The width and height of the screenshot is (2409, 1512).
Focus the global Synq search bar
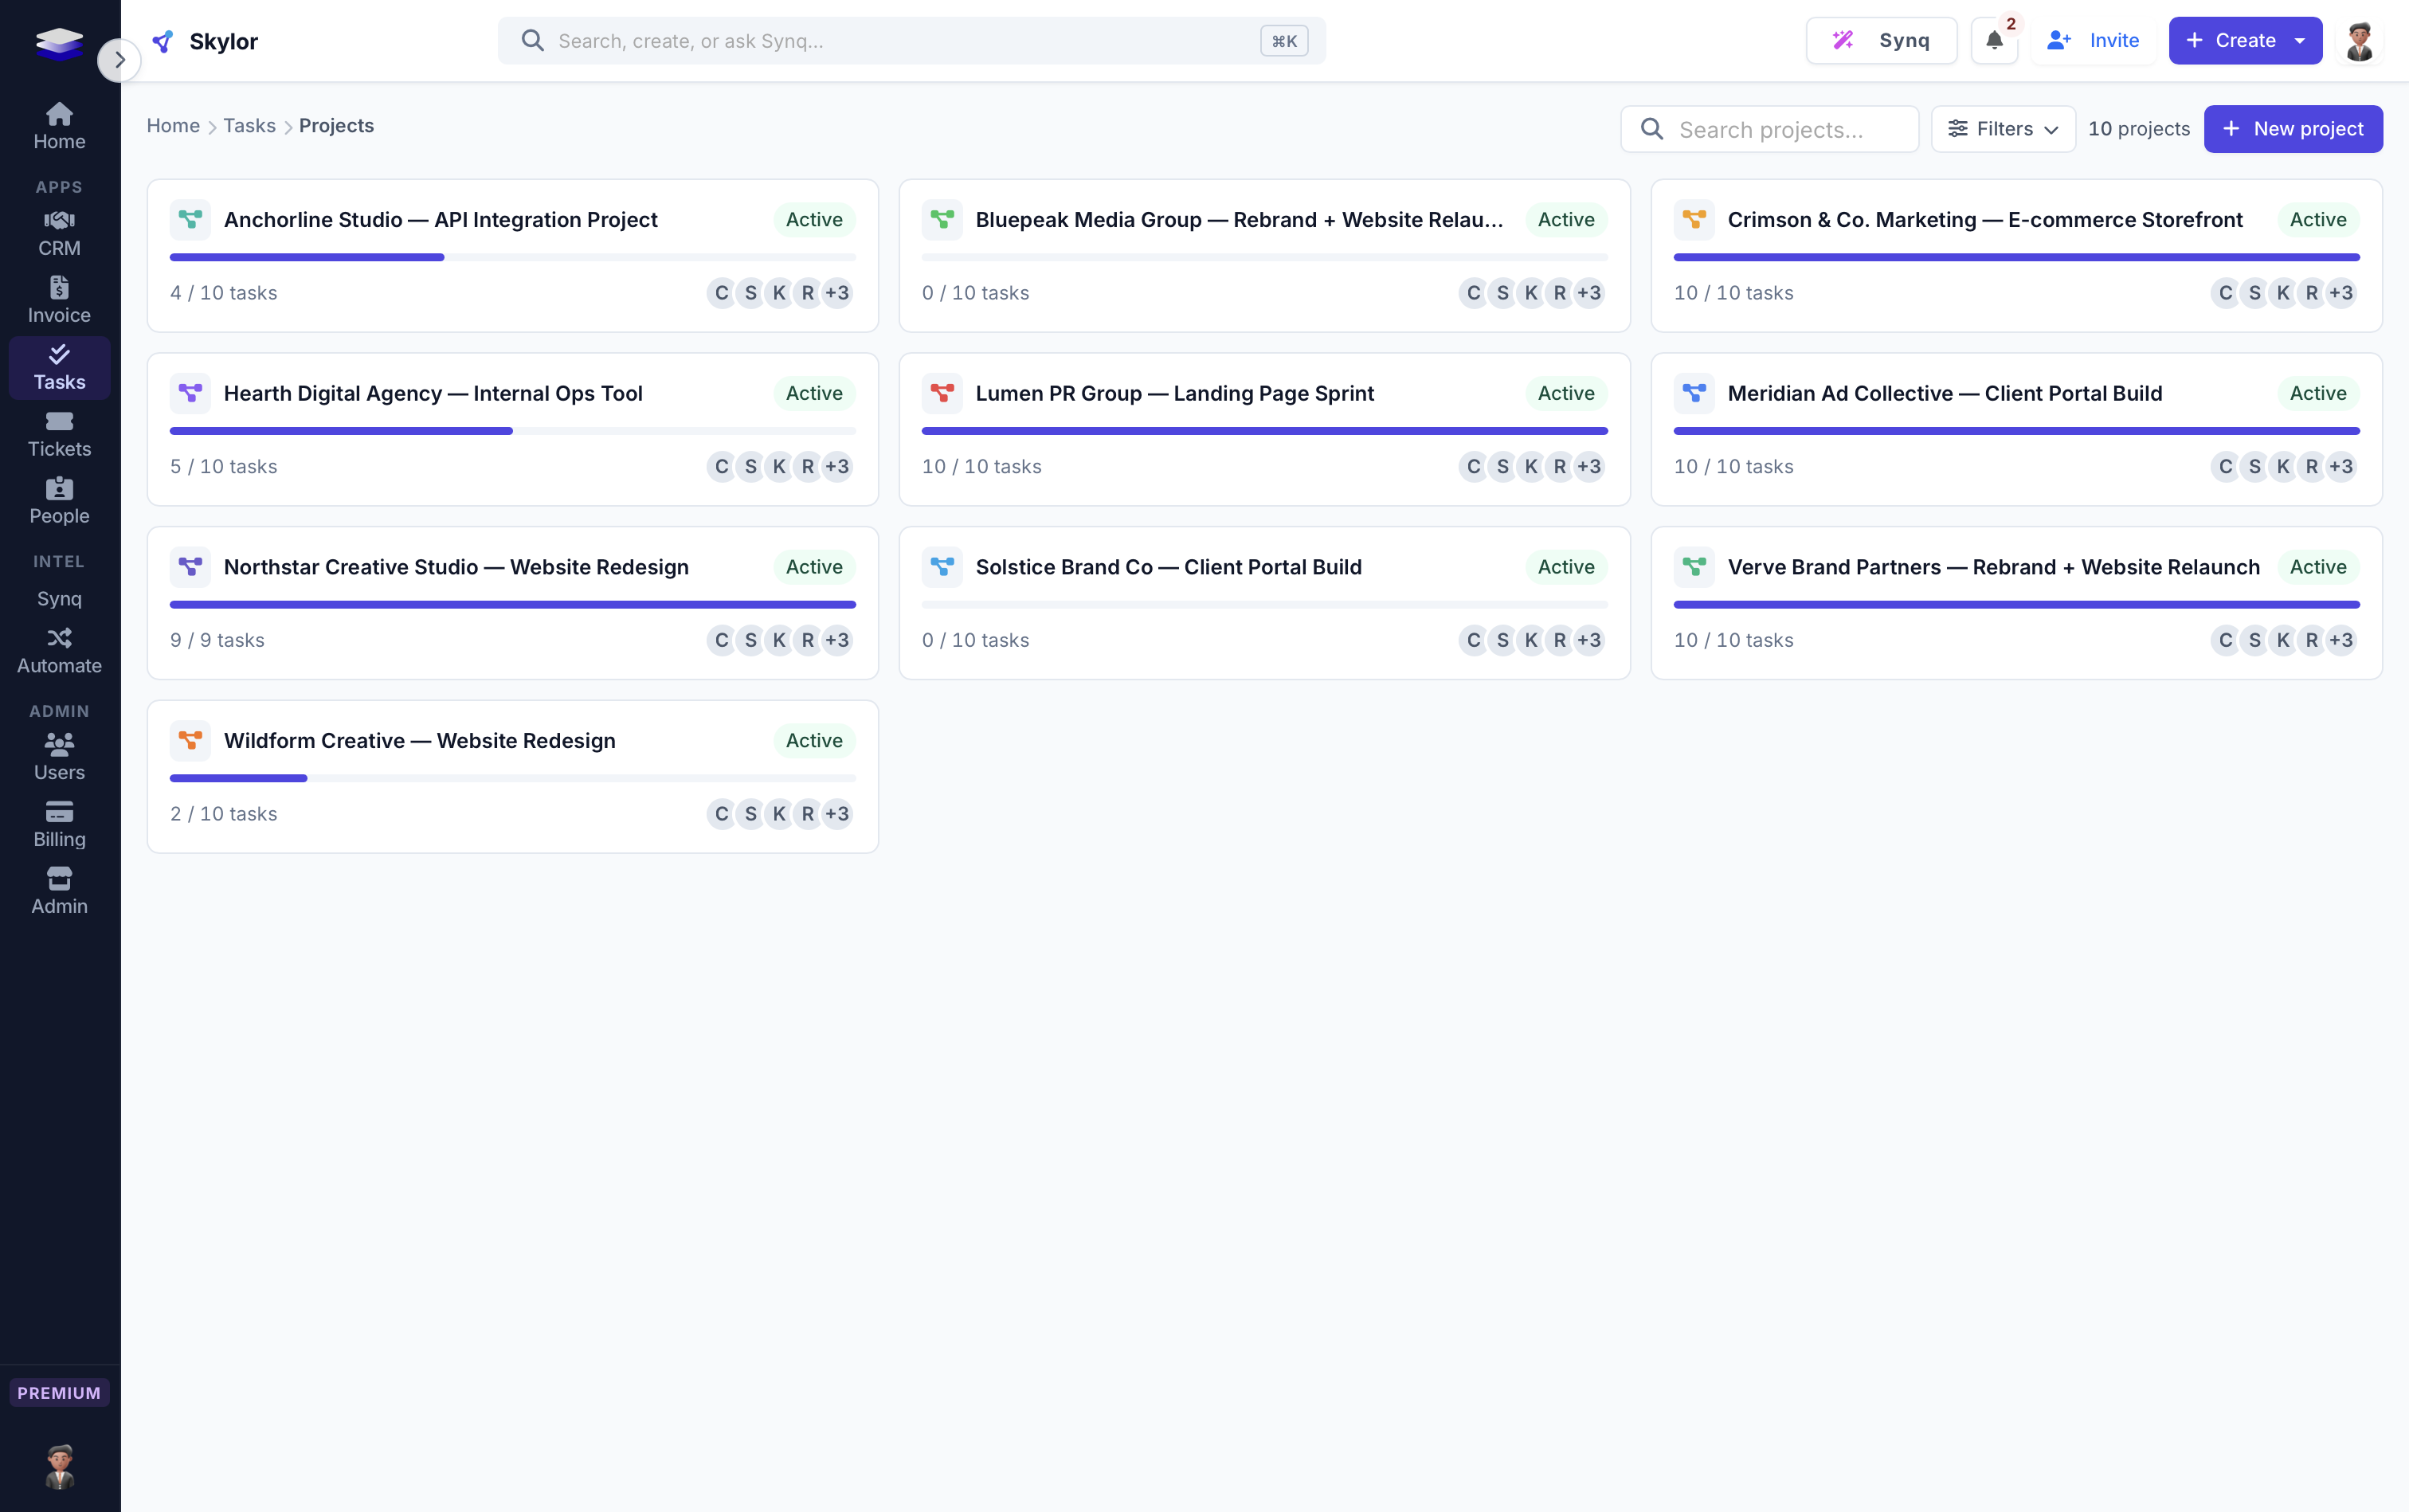[x=912, y=41]
